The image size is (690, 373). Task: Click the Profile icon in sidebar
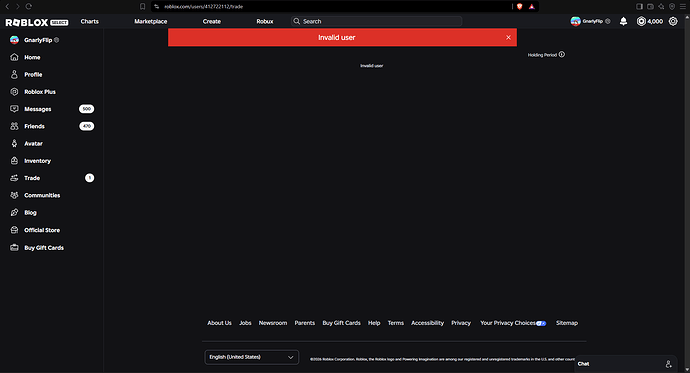pos(15,74)
